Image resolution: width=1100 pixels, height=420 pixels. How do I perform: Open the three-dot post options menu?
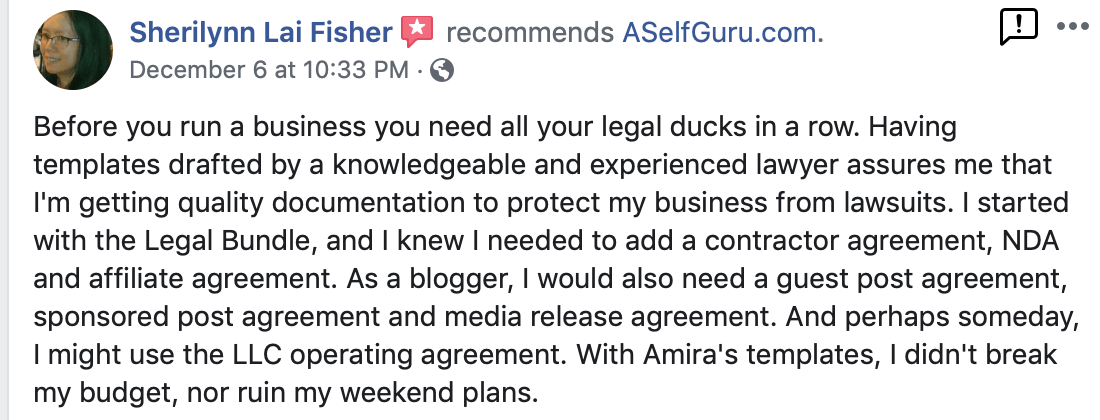[x=1072, y=27]
